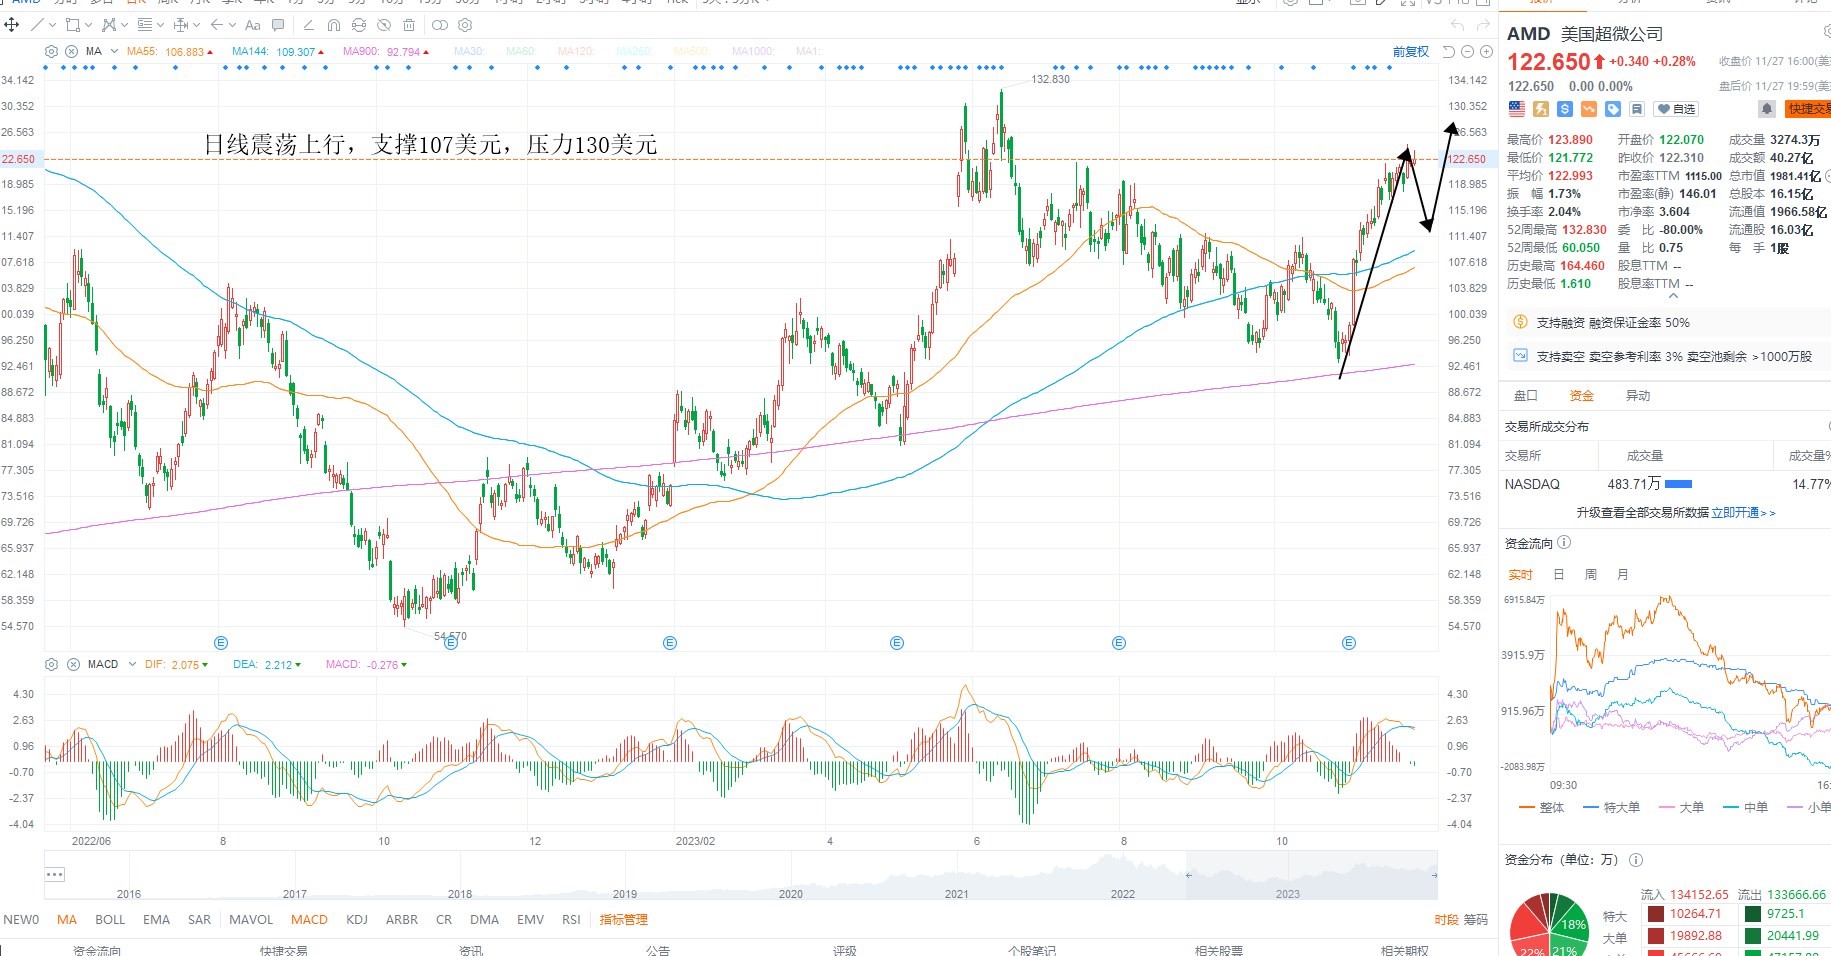Click the margin financing coin icon
Screen dimensions: 1831x956
tap(1521, 322)
